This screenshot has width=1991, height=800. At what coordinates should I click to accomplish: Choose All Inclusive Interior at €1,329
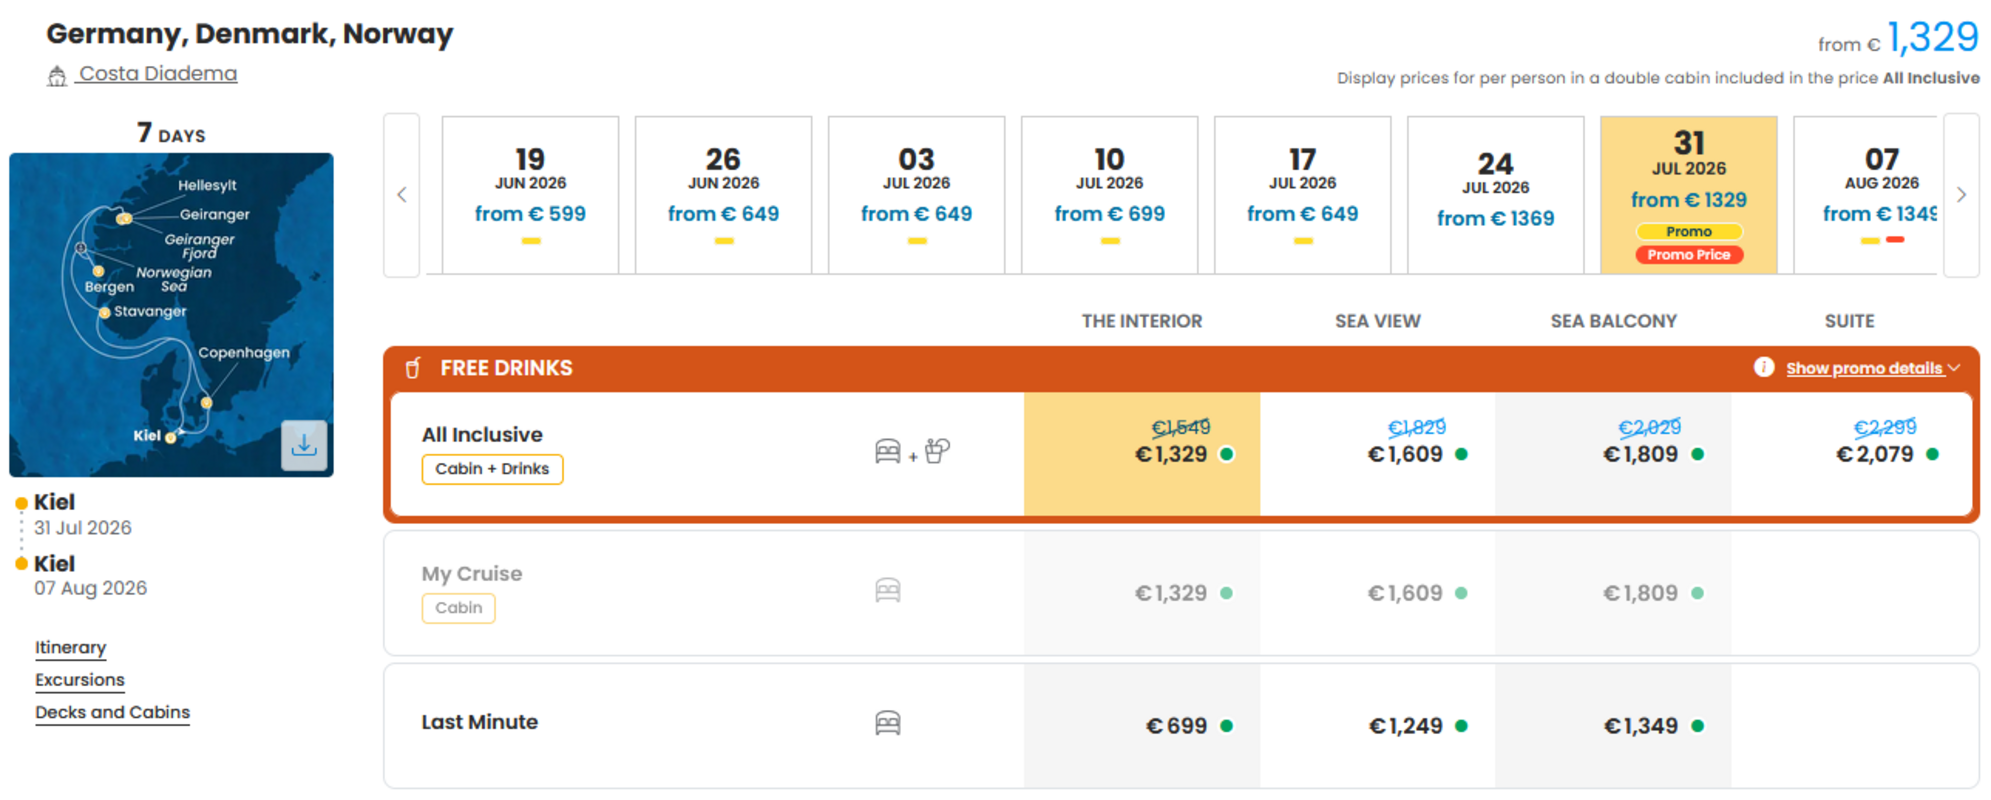[1142, 454]
